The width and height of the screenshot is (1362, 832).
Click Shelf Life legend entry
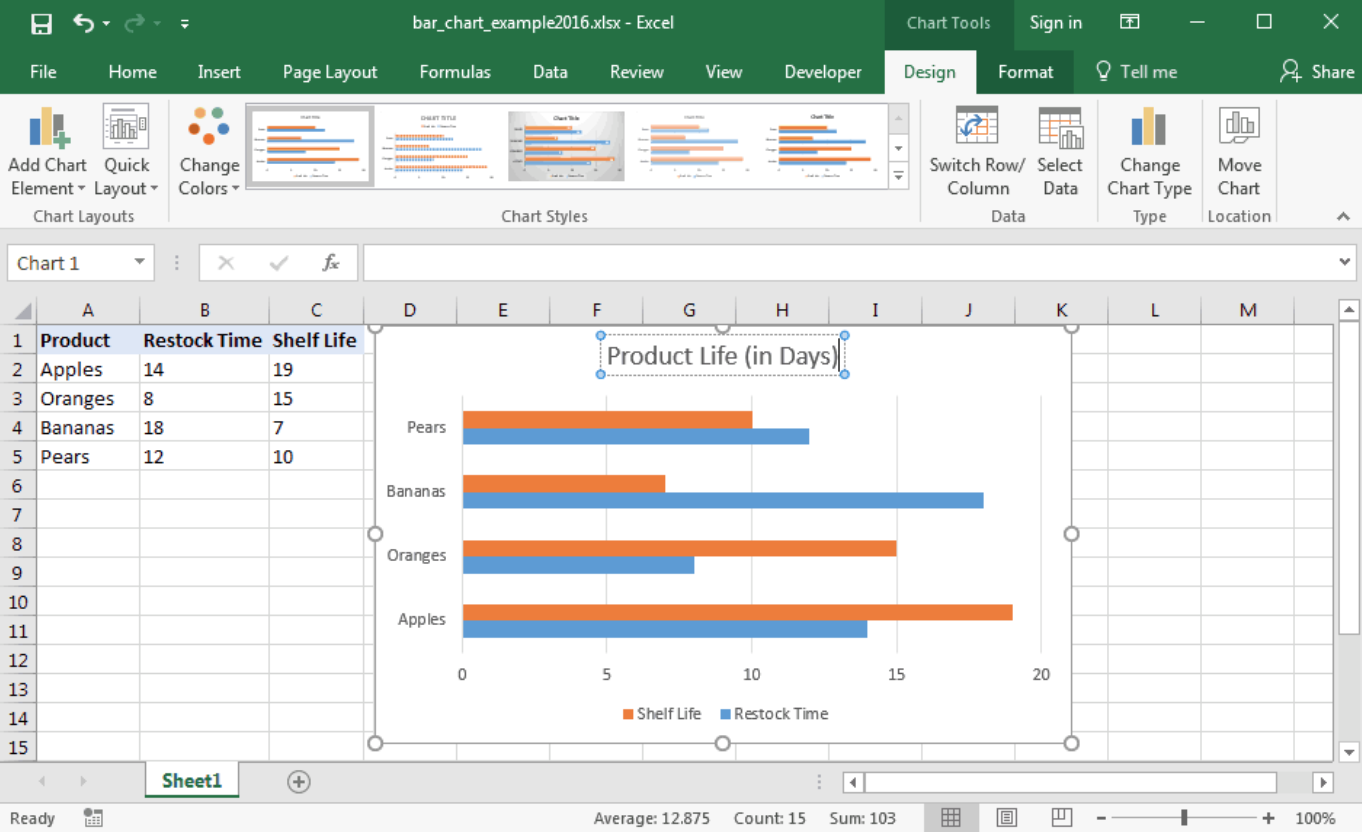pyautogui.click(x=661, y=714)
